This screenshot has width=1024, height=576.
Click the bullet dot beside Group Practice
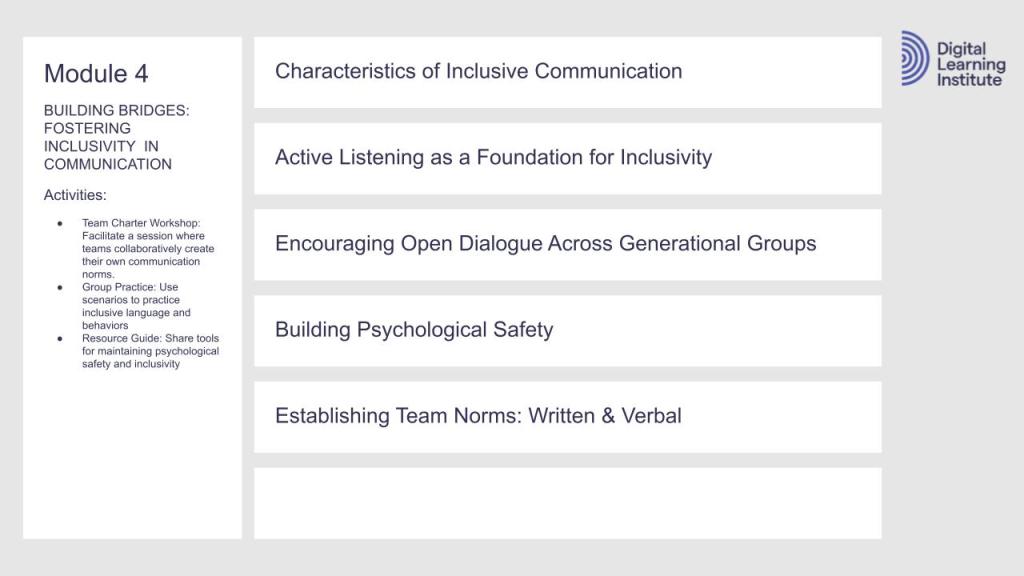click(x=60, y=287)
